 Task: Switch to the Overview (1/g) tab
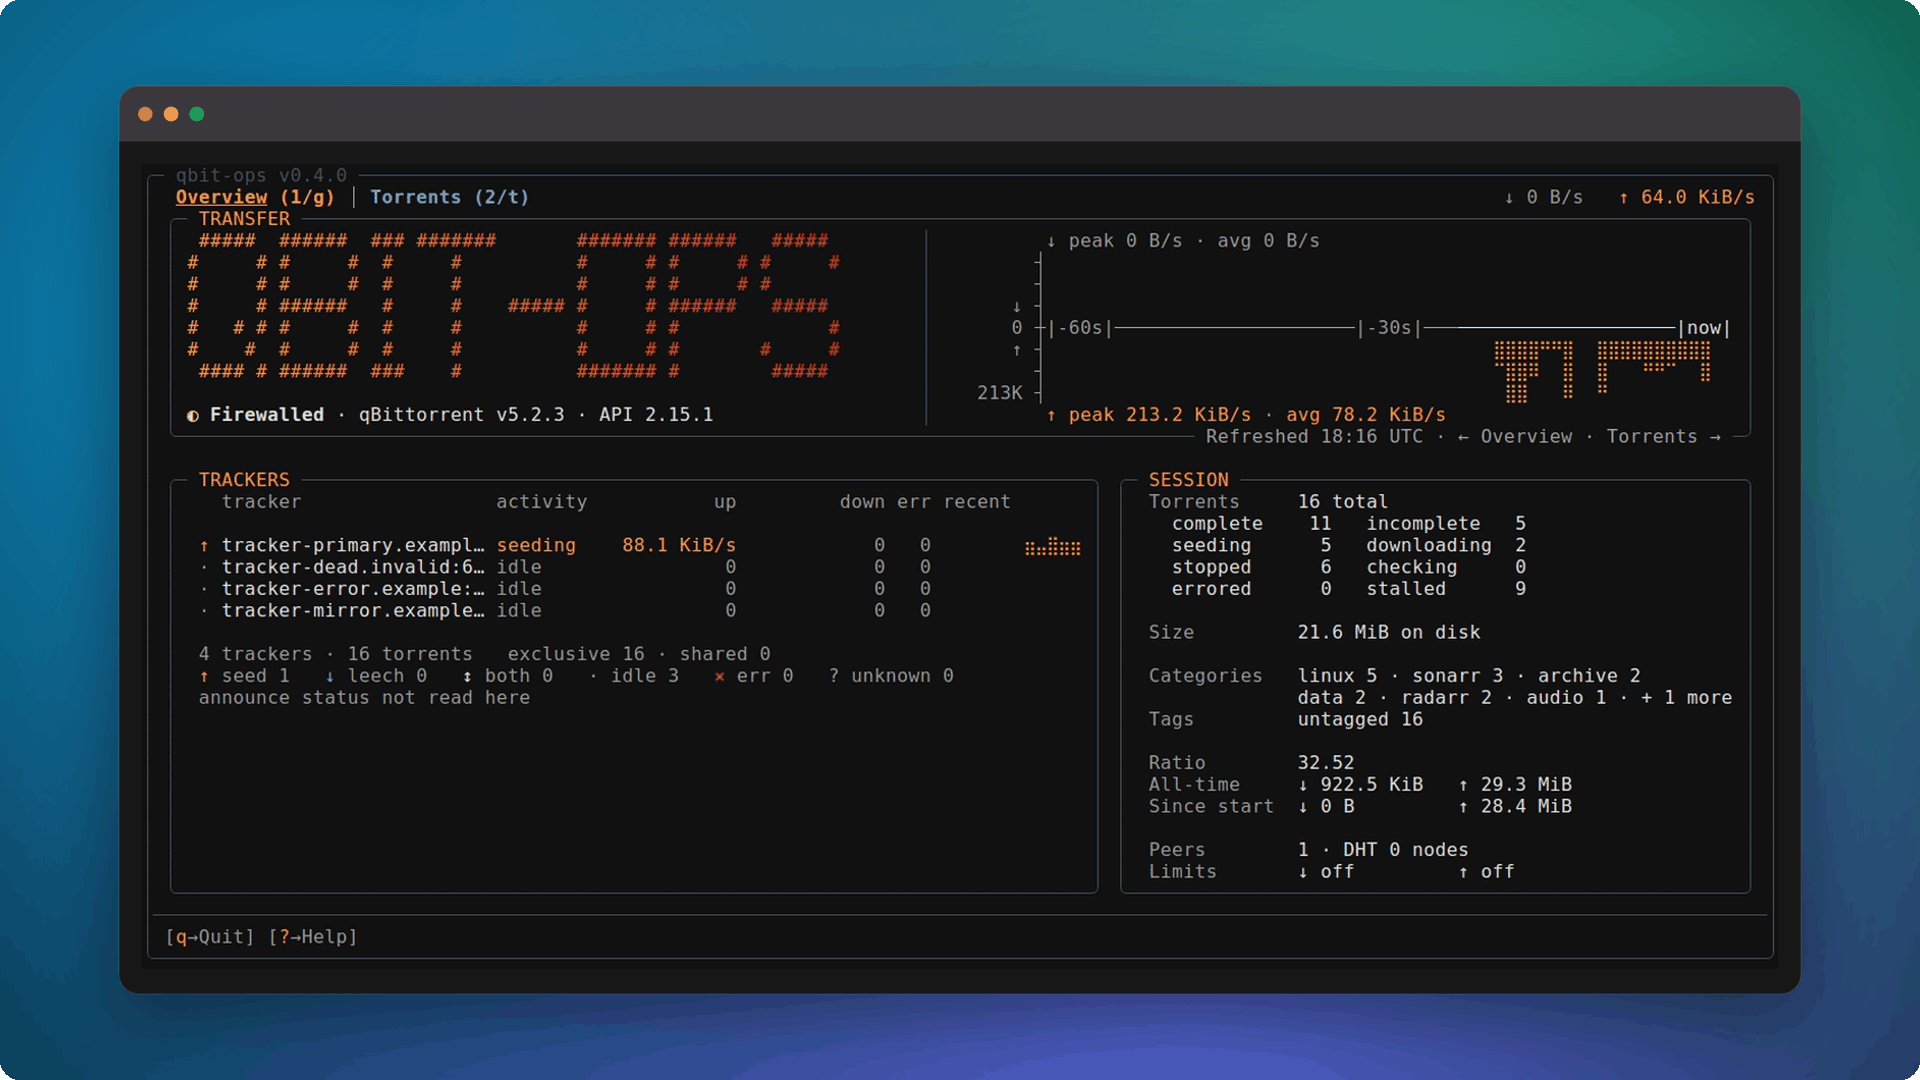click(x=255, y=197)
